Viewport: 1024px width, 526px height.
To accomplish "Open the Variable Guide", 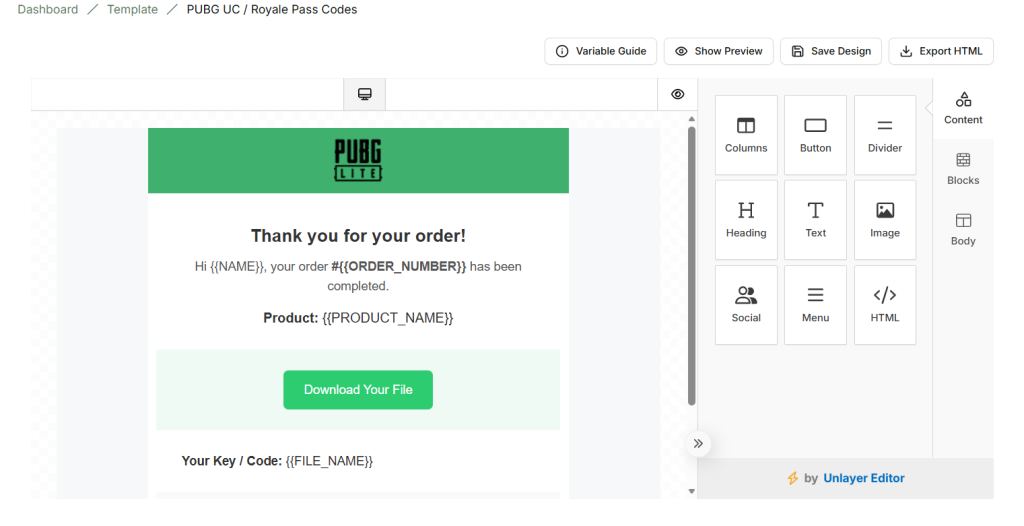I will pyautogui.click(x=600, y=51).
